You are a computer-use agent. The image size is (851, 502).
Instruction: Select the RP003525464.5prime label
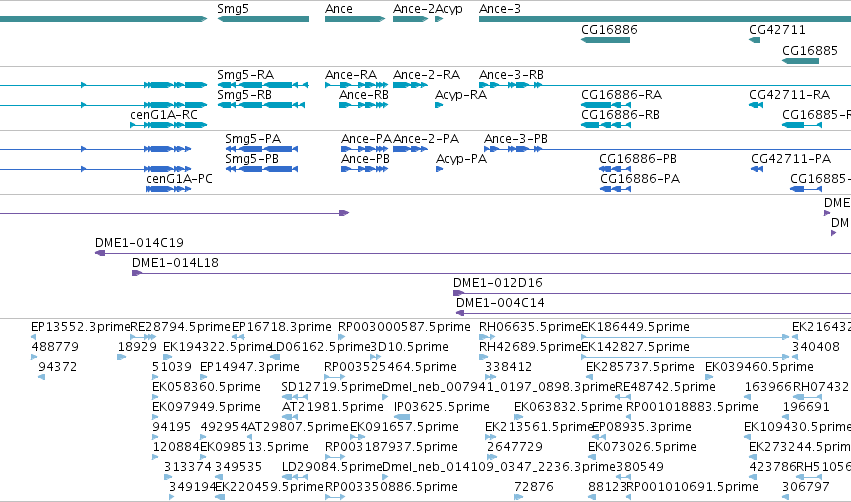(x=390, y=367)
